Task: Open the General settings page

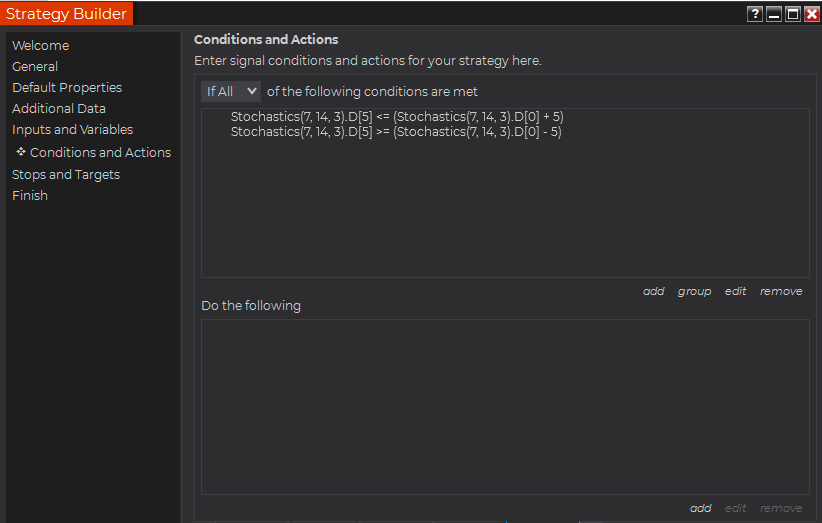Action: tap(35, 66)
